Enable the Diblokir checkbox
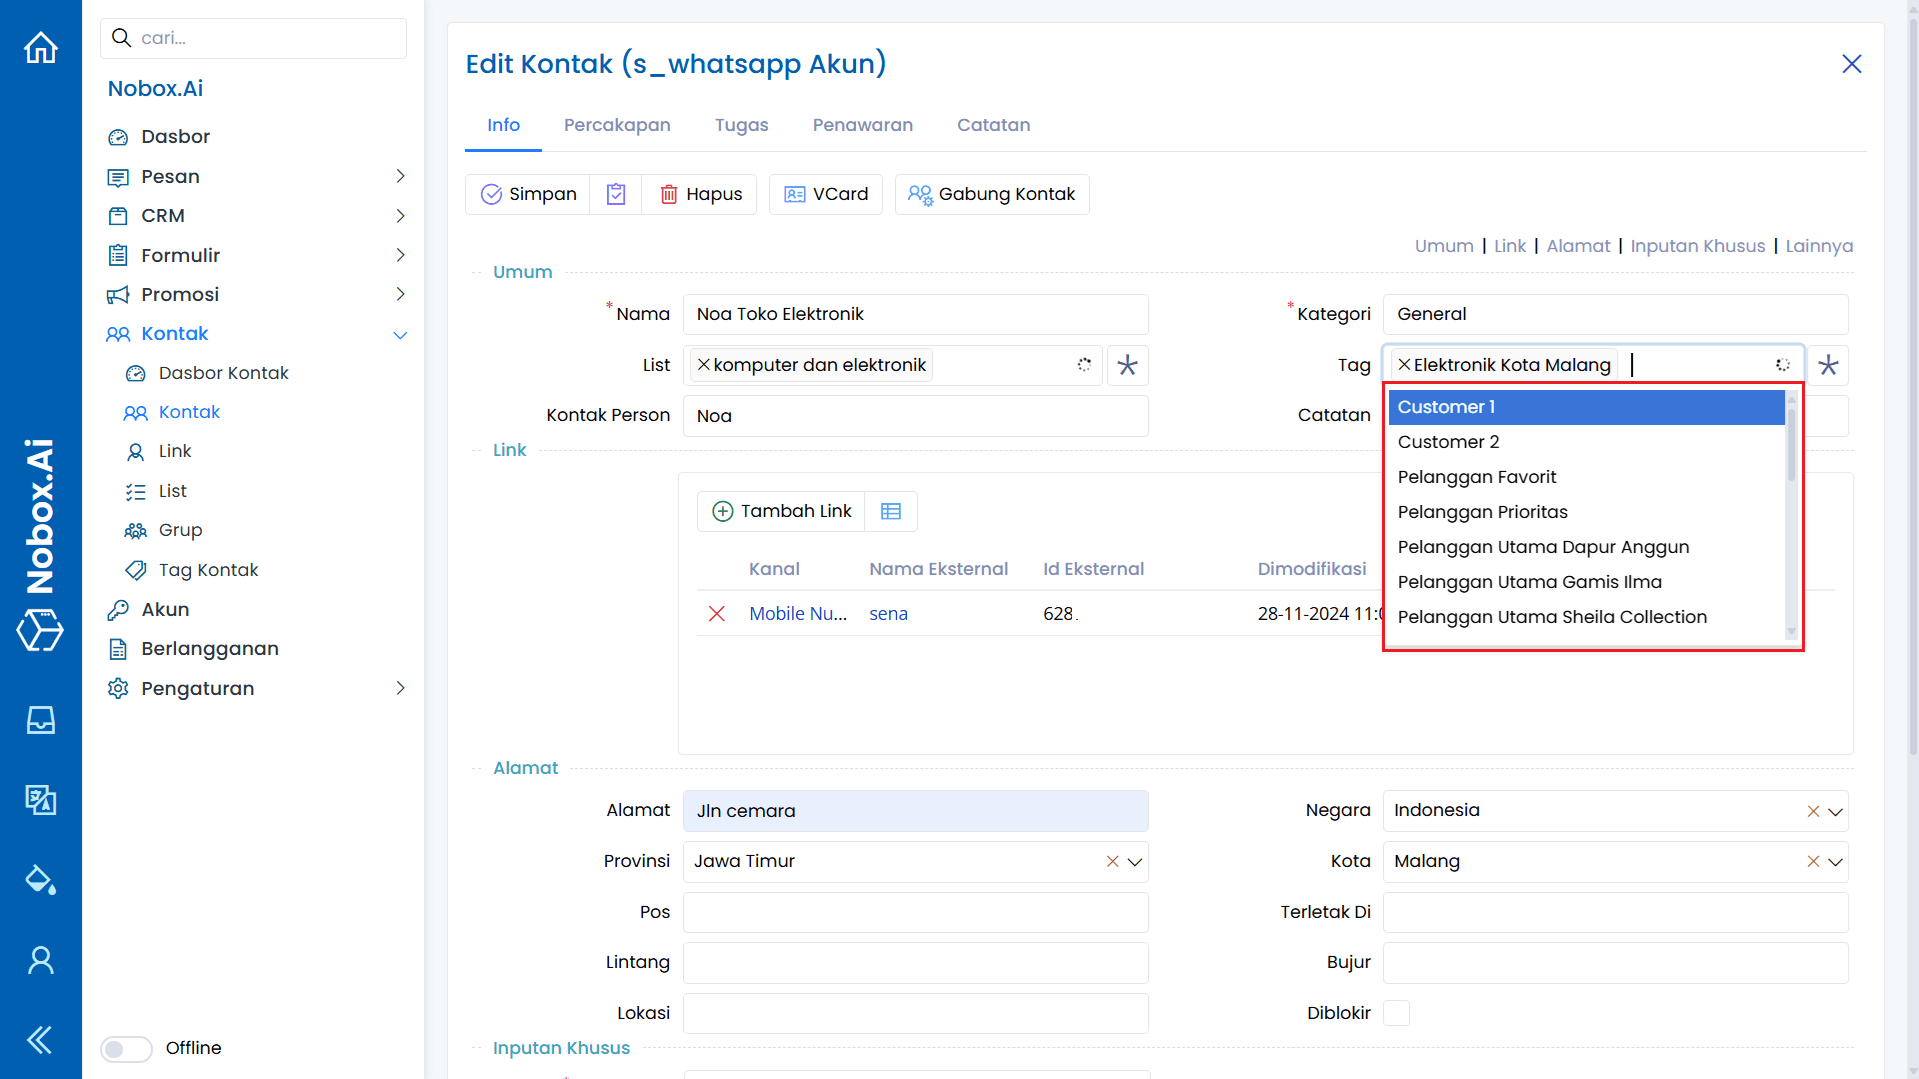Screen dimensions: 1919x1079 pos(1396,1012)
